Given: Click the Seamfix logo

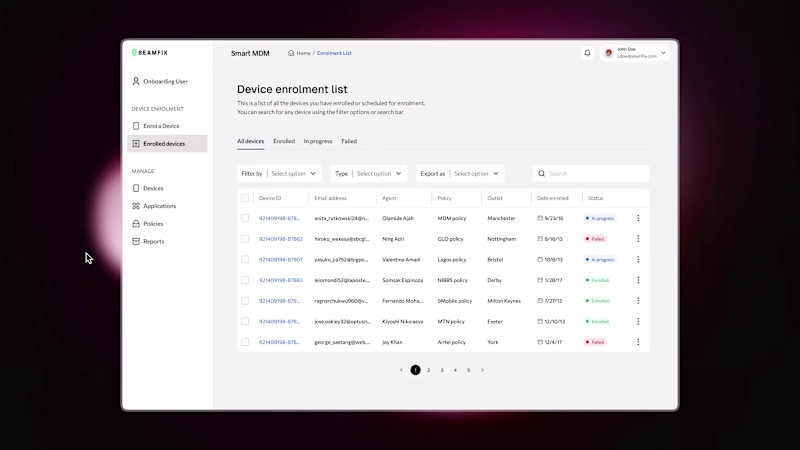Looking at the screenshot, I should coord(149,53).
